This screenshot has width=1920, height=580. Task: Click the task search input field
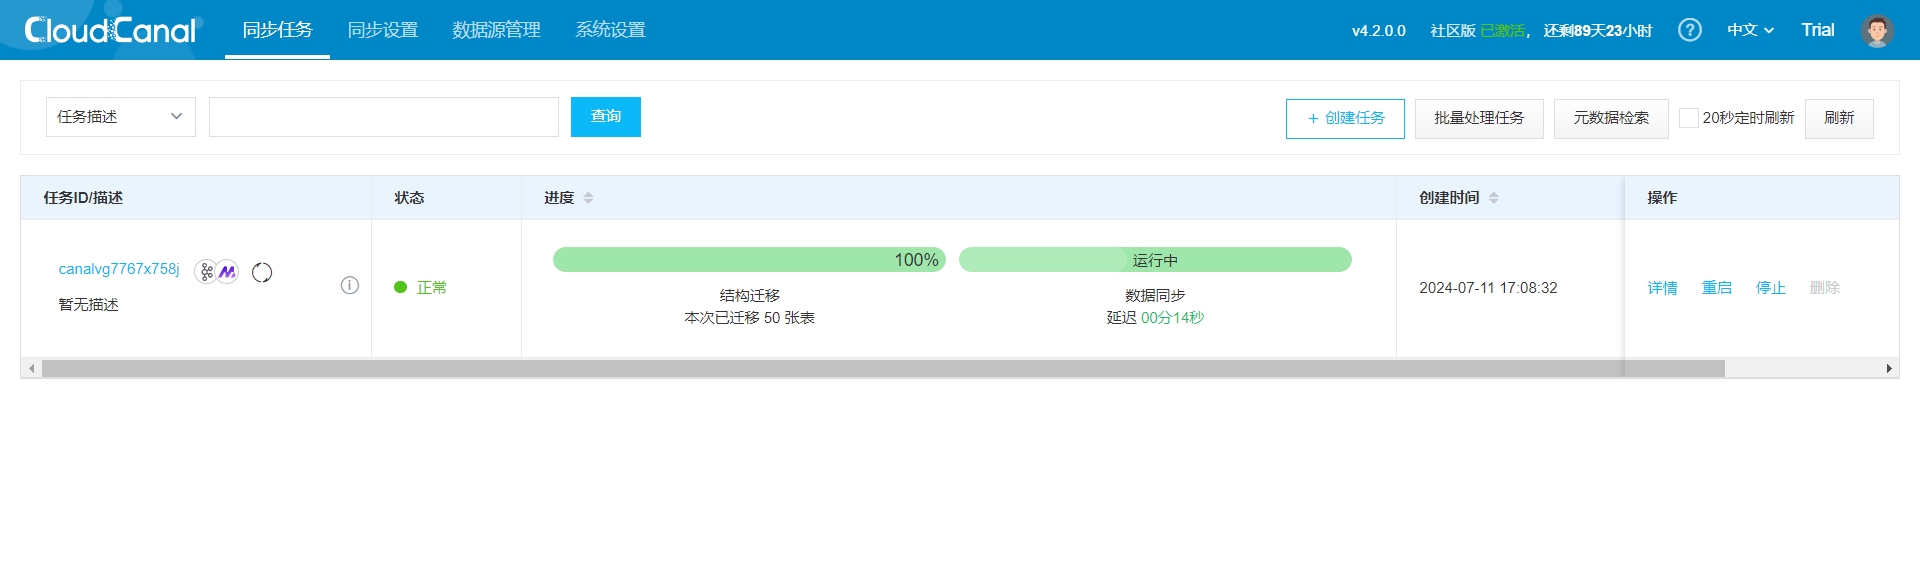383,117
